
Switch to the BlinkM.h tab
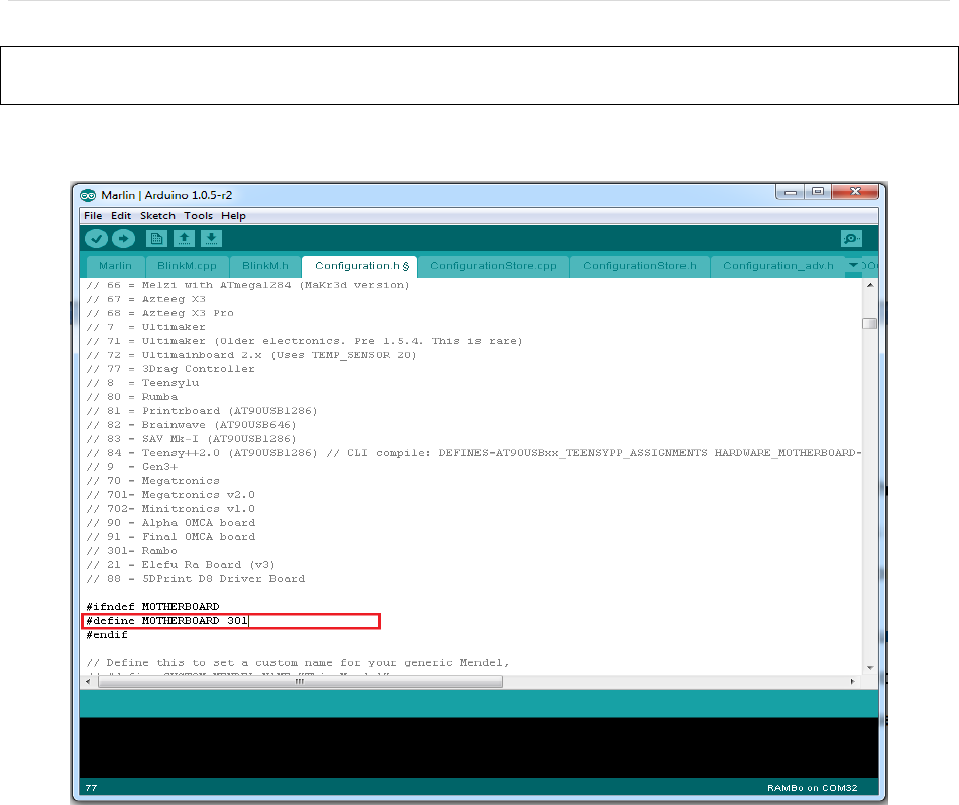[265, 266]
